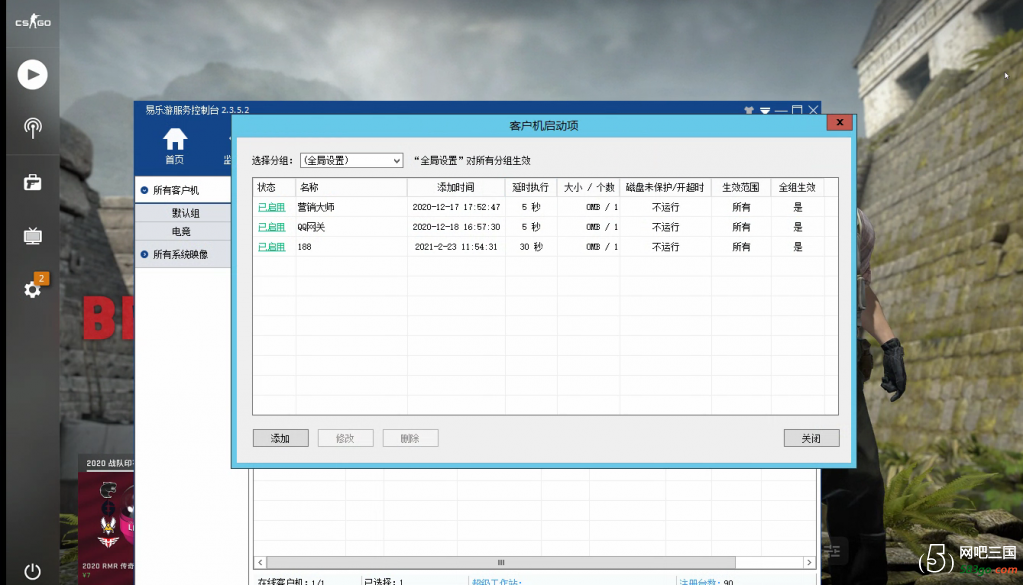1023x585 pixels.
Task: Open CS:GO settings gear with badge
Action: 33,289
